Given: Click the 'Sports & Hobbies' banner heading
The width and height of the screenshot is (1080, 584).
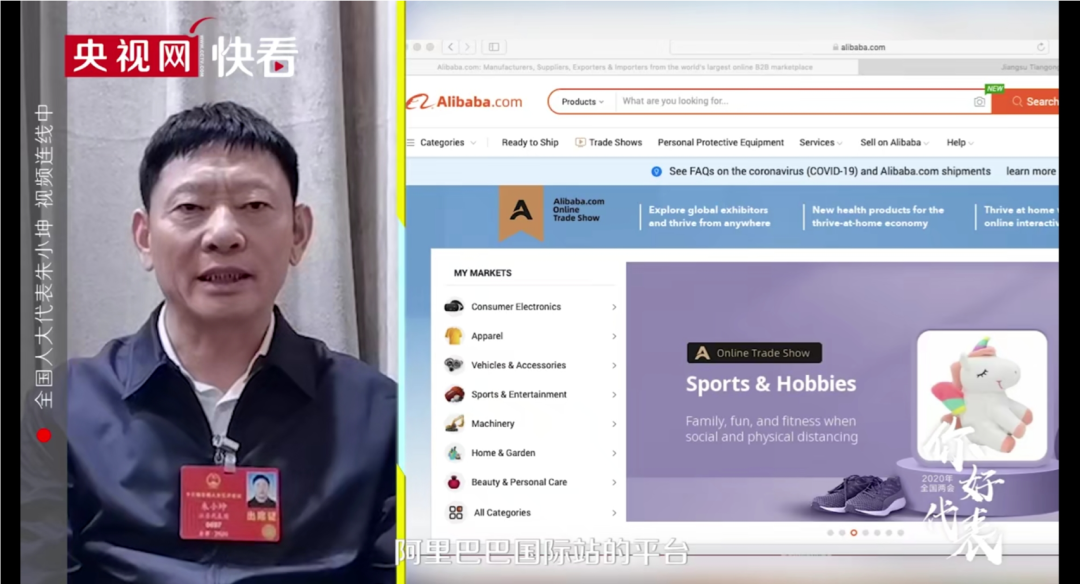Looking at the screenshot, I should [x=771, y=384].
